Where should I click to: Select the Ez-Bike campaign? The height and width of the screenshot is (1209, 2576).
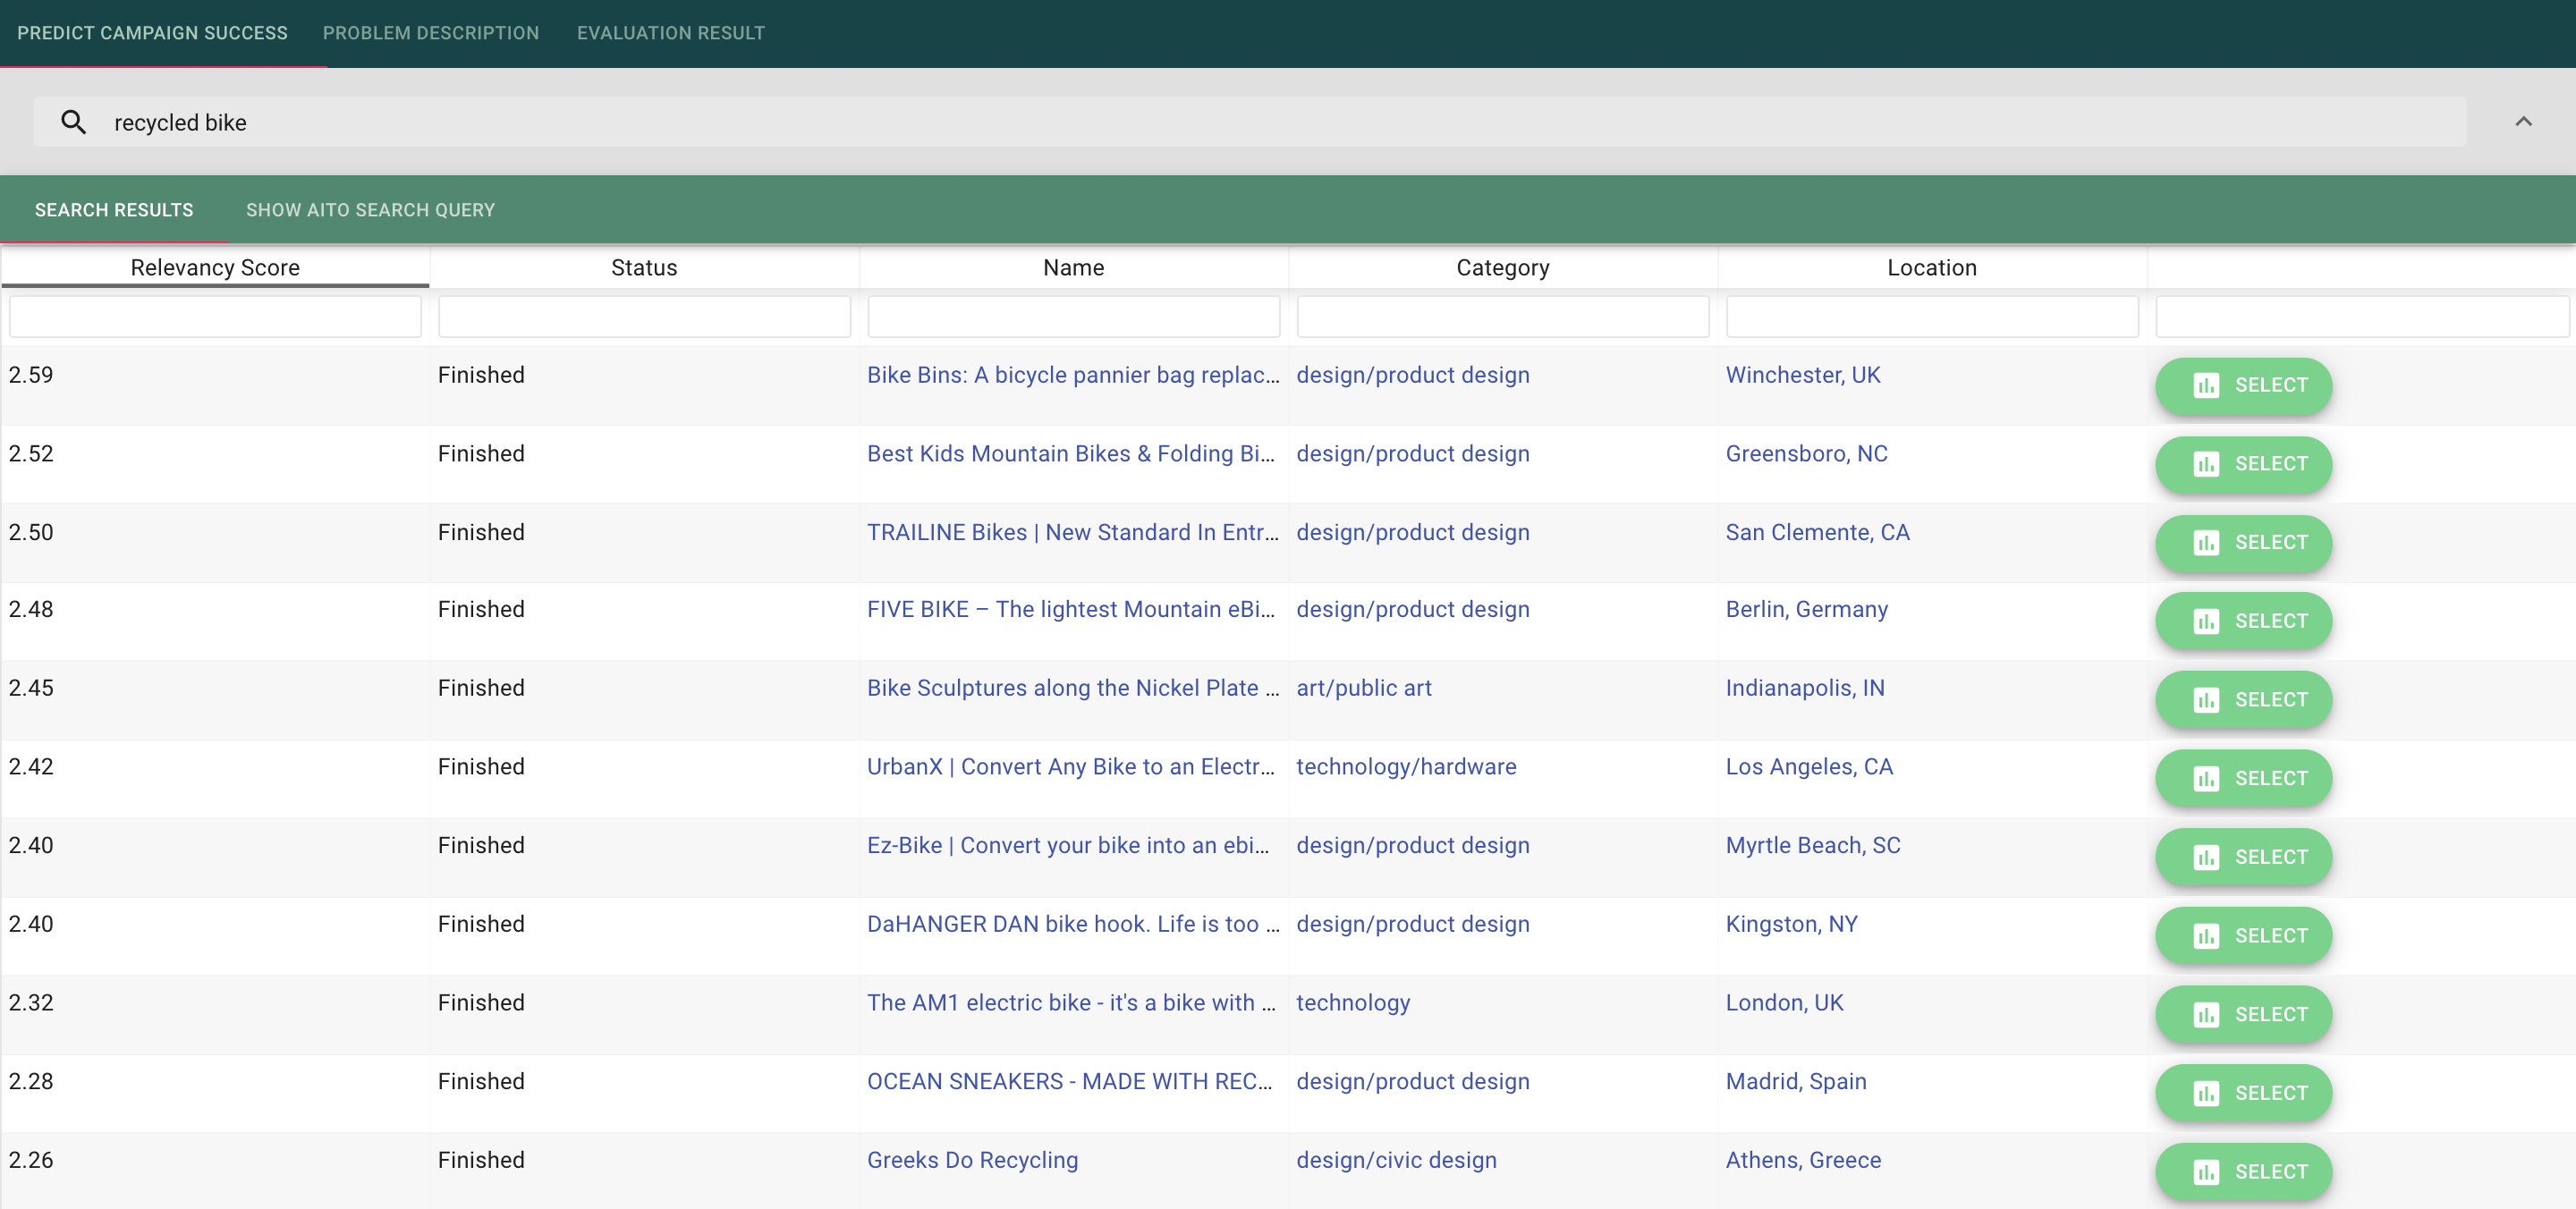pos(2243,857)
